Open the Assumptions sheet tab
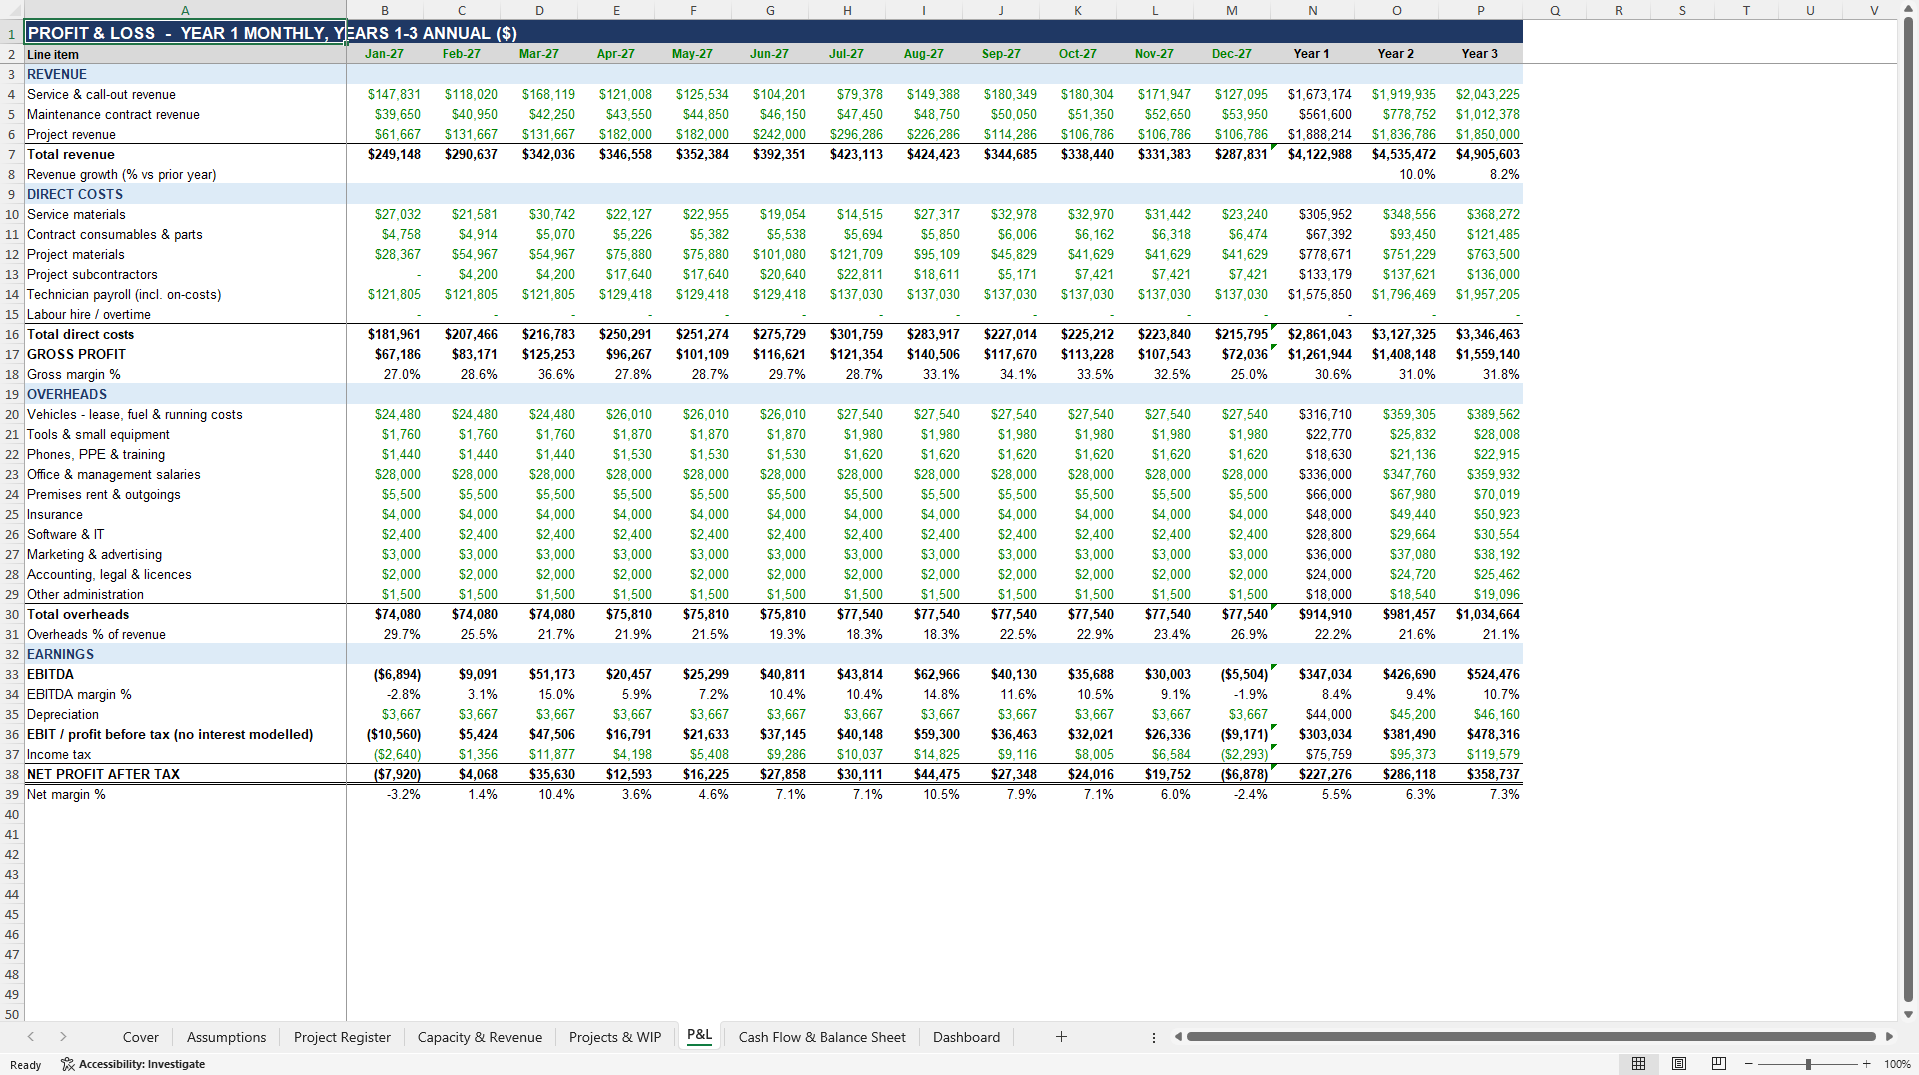Viewport: 1919px width, 1075px height. [x=226, y=1037]
